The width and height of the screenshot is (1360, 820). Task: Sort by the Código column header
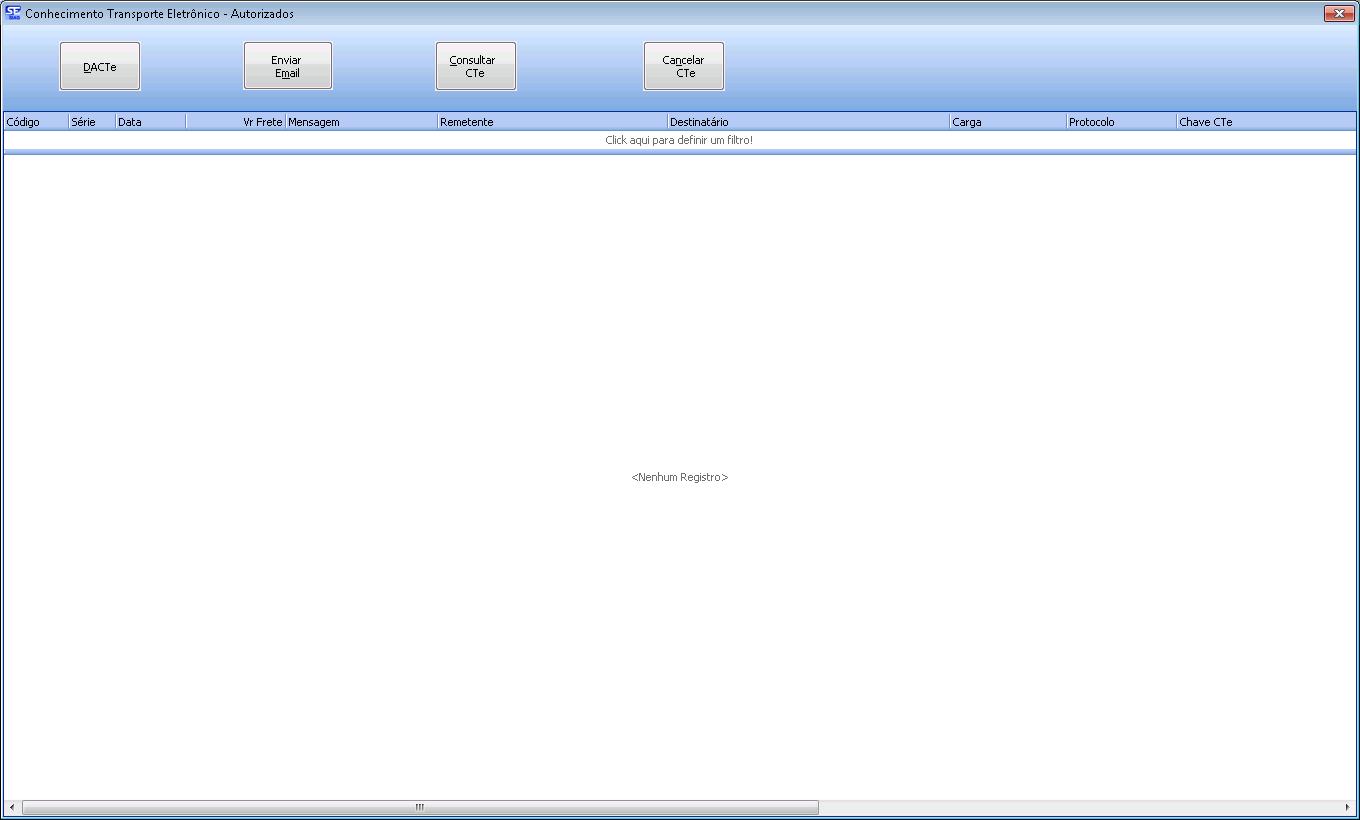[x=35, y=122]
